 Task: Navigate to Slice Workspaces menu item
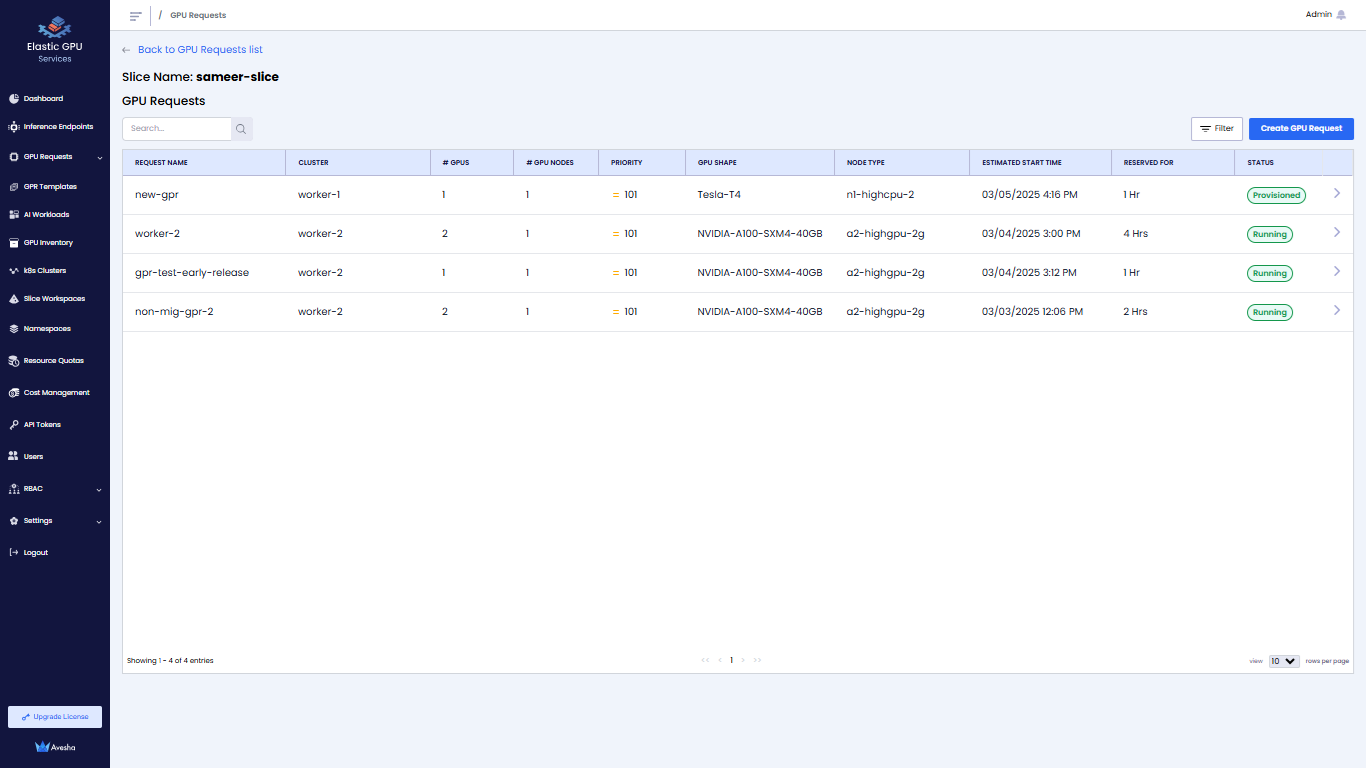54,299
